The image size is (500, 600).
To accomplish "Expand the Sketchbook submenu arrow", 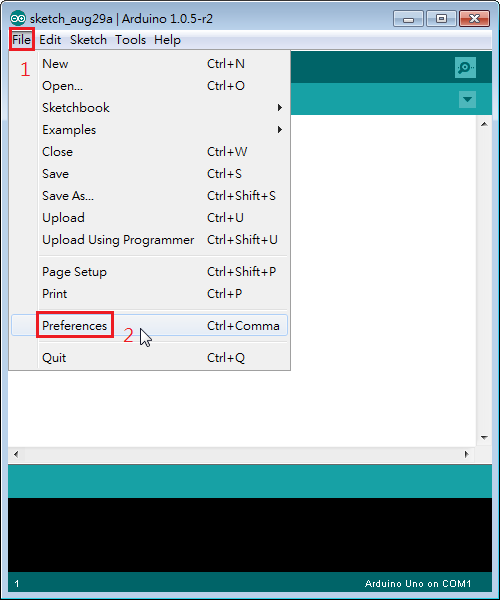I will [x=280, y=108].
